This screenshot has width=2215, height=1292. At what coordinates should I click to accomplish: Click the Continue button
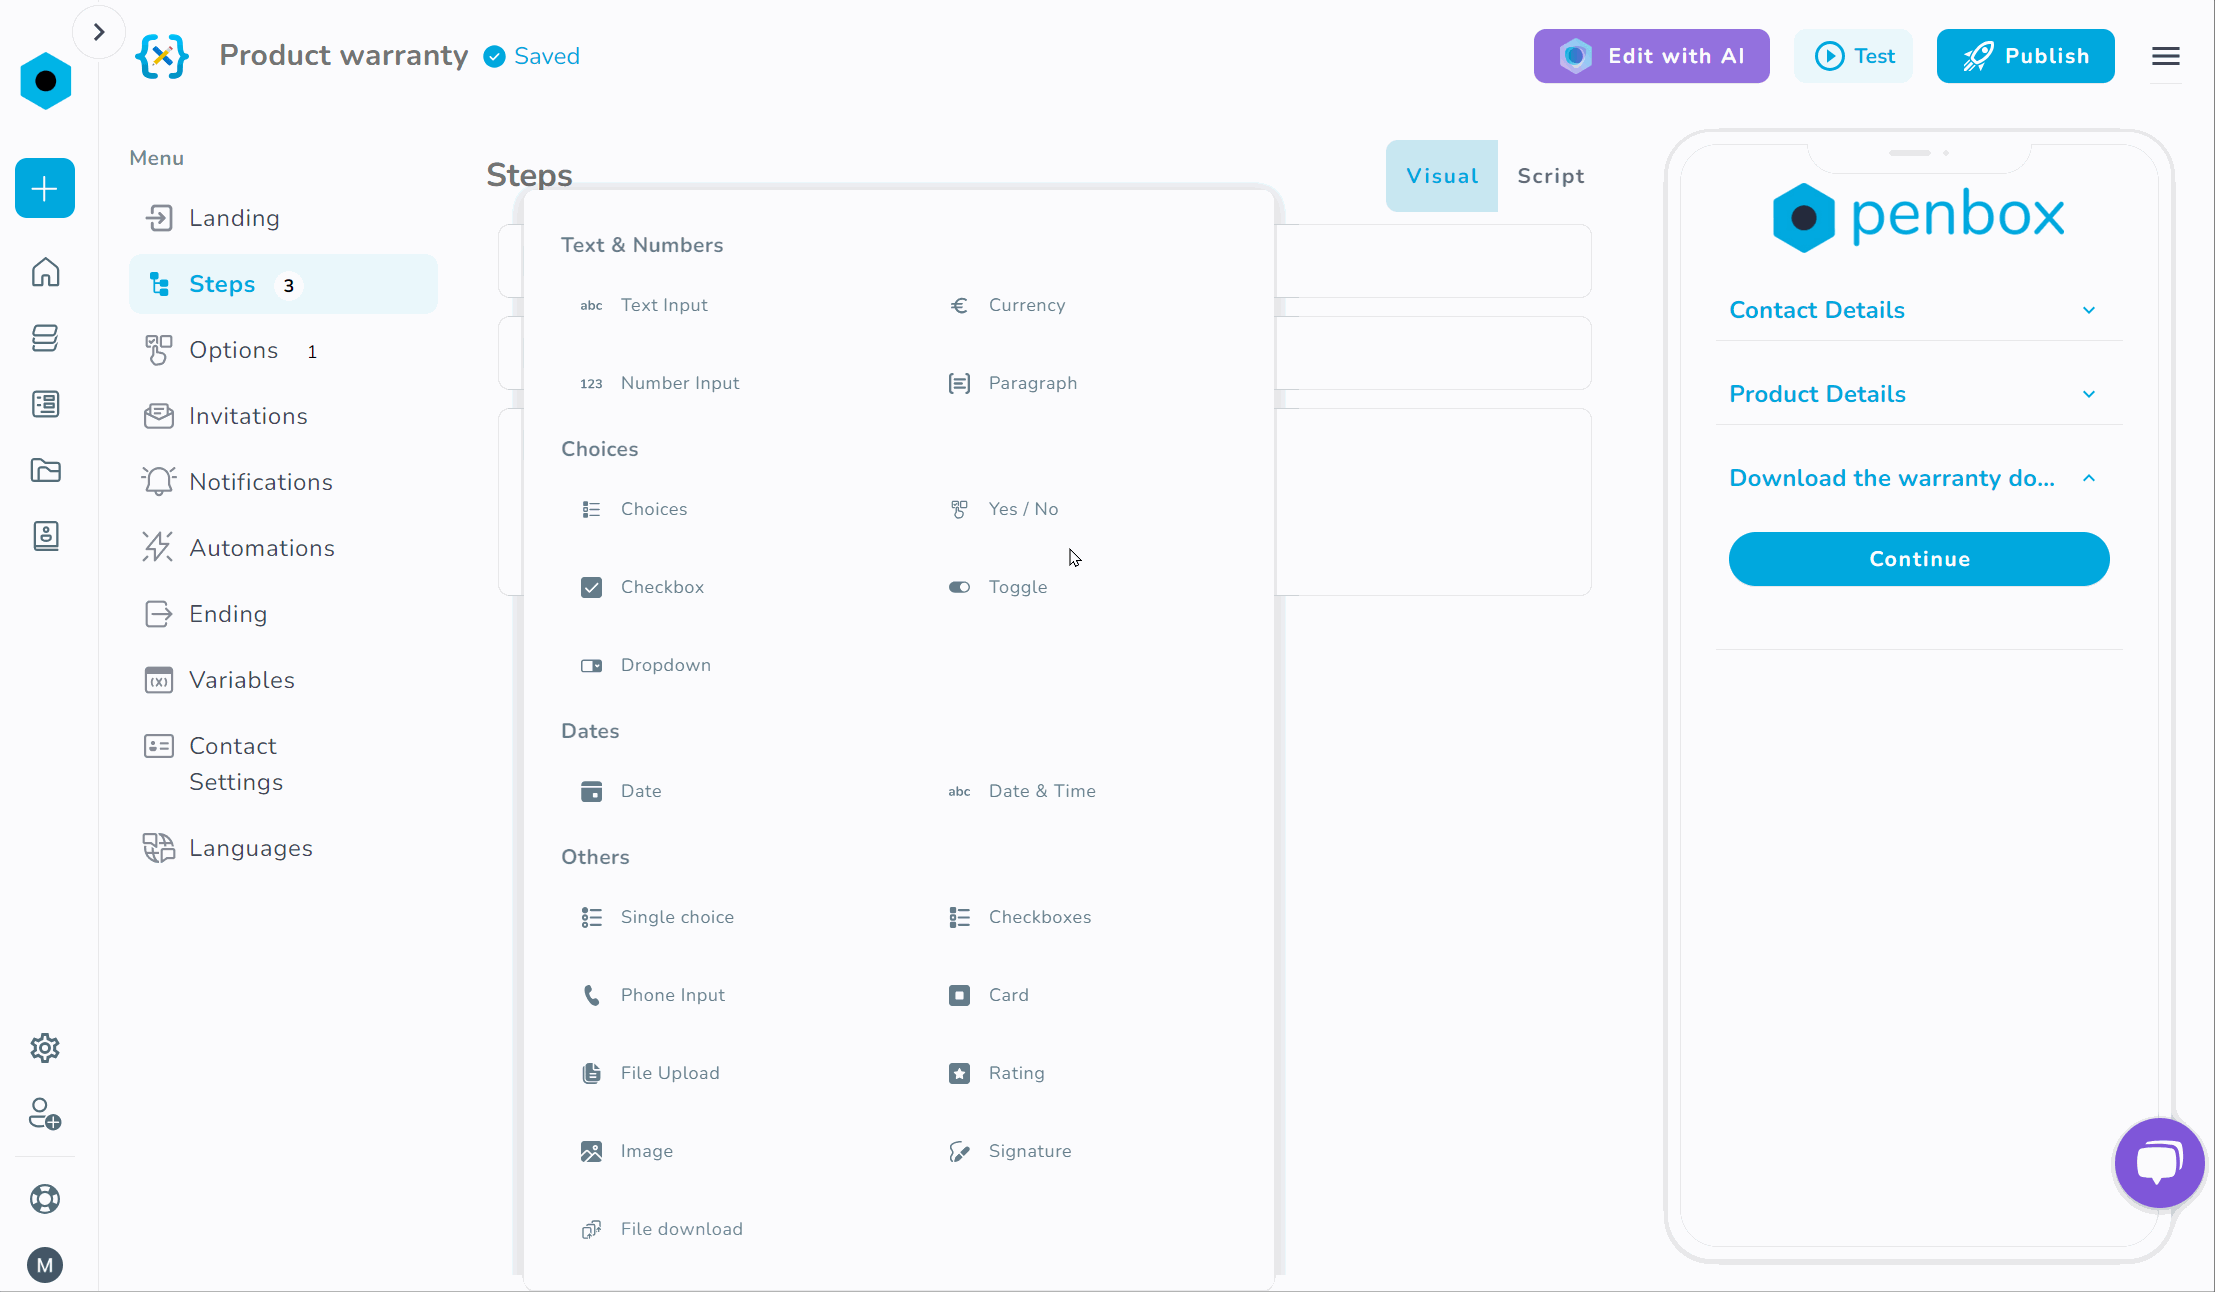coord(1920,558)
